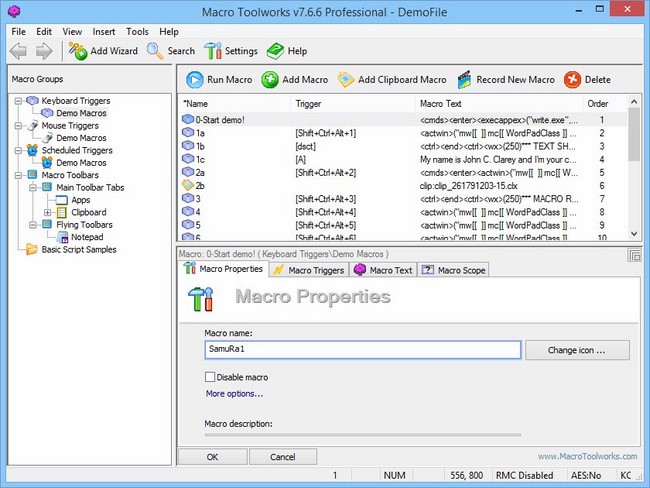
Task: Click the macro list vertical scrollbar
Action: (633, 170)
